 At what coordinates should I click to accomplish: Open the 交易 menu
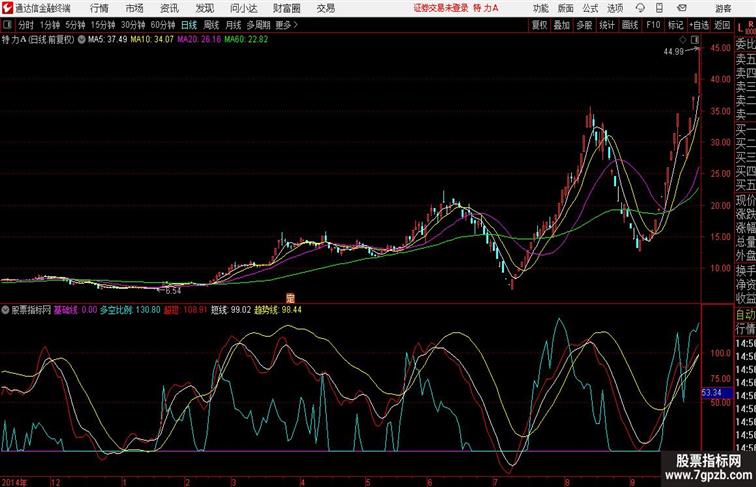coord(325,8)
